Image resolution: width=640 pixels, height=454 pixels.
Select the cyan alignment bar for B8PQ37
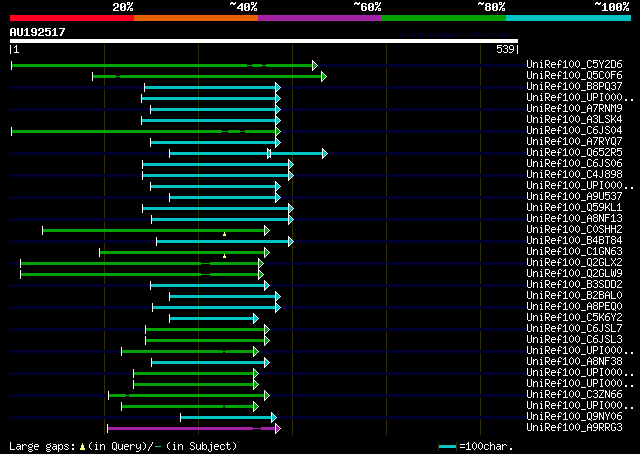211,87
